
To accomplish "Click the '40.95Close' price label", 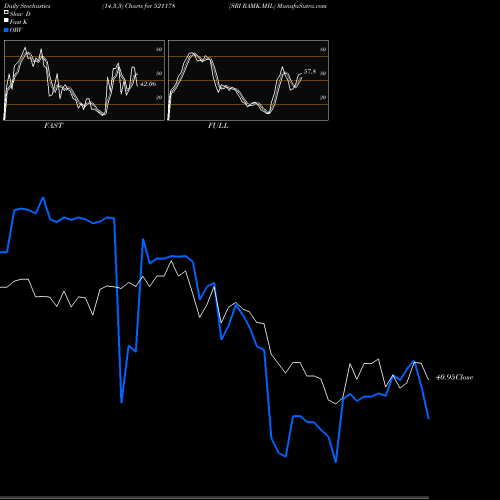I will pos(454,377).
